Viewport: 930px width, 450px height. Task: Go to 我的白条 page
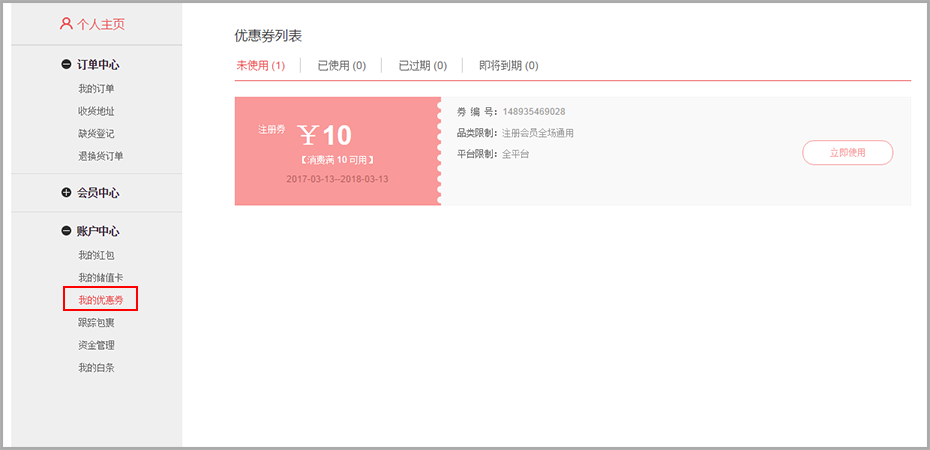96,367
